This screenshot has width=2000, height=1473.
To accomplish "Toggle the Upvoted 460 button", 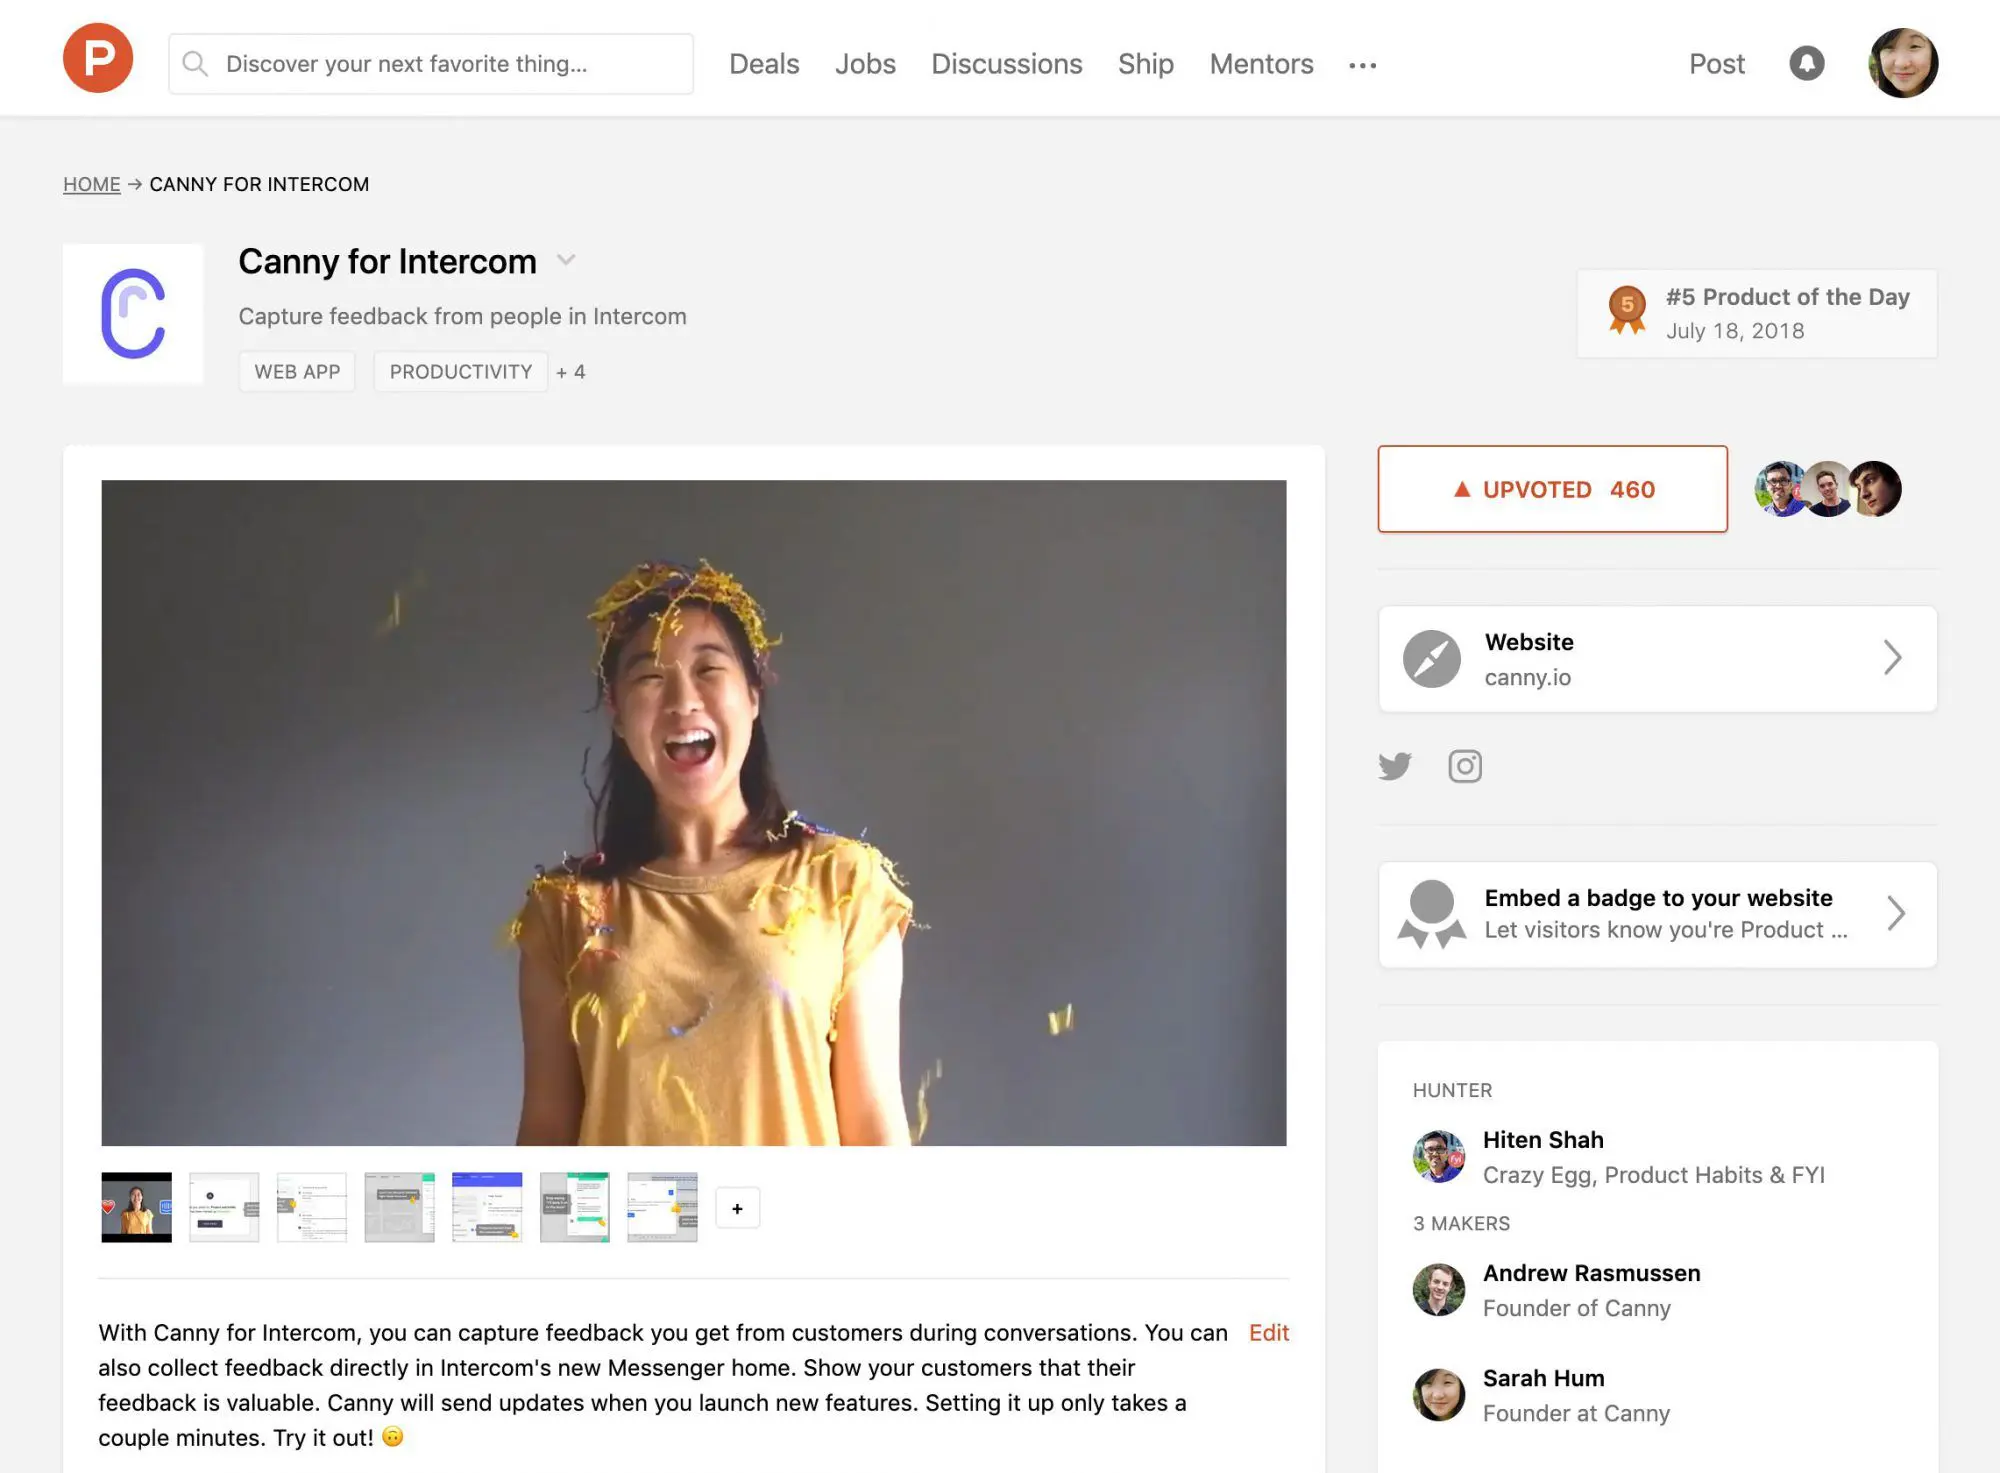I will click(x=1552, y=489).
